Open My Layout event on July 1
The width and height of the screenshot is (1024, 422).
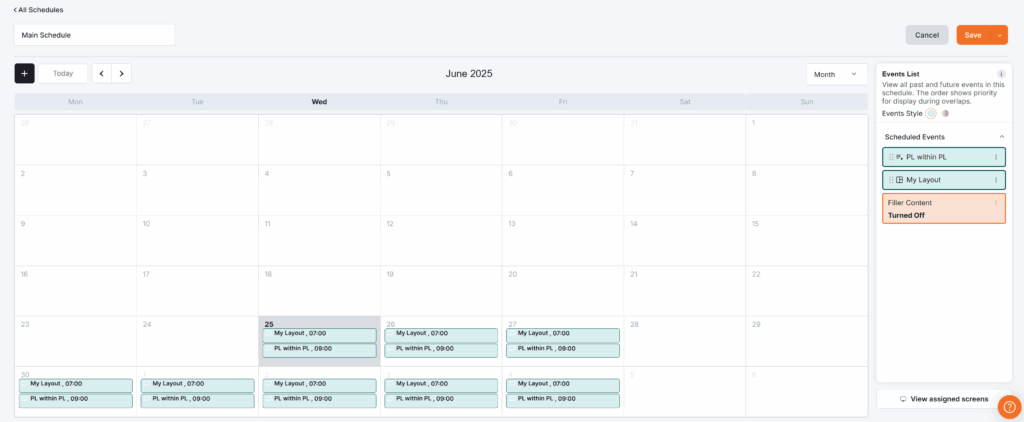(x=197, y=385)
